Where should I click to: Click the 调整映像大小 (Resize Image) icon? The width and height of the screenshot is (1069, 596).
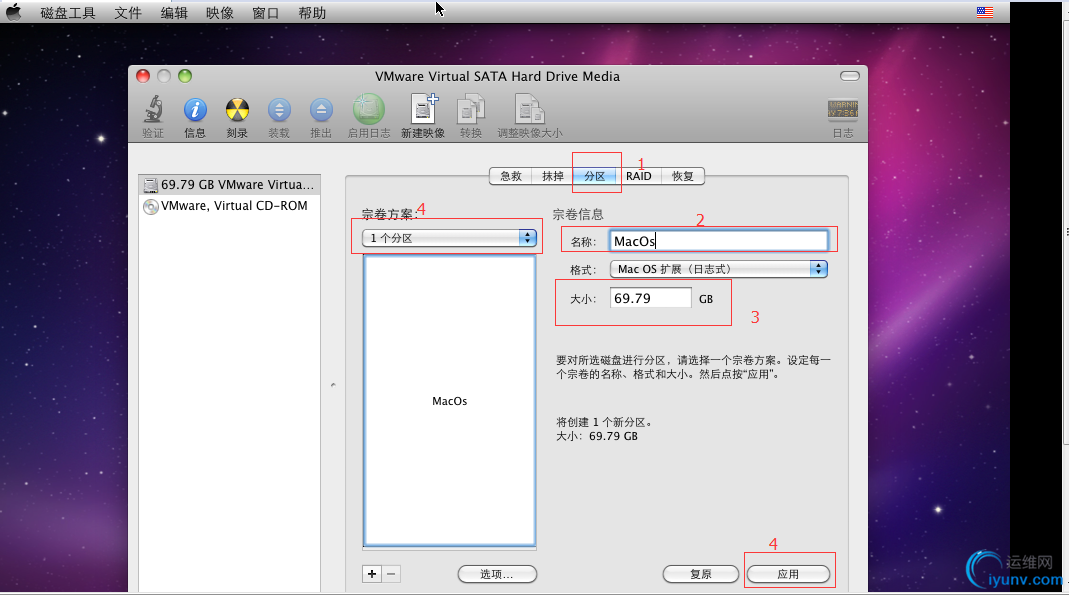529,110
